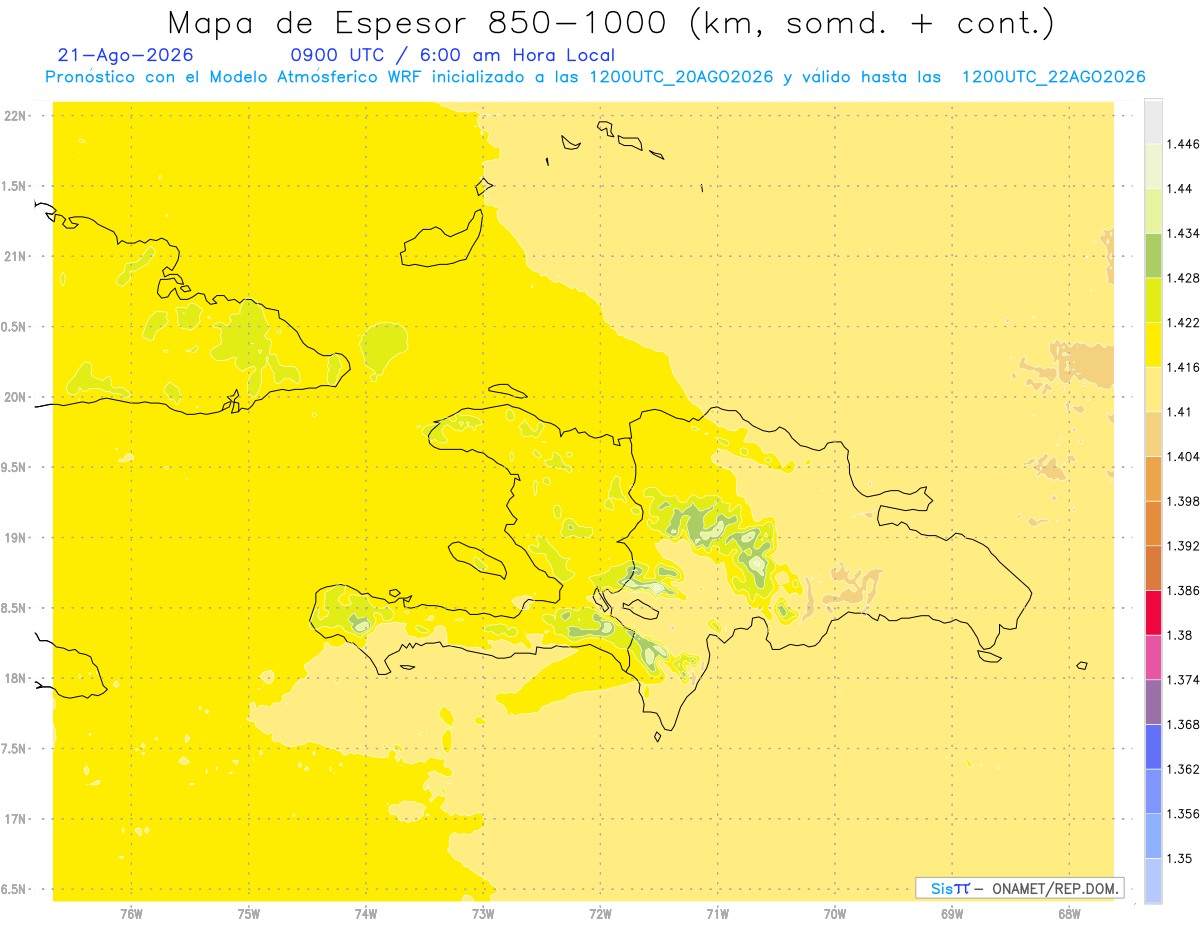The width and height of the screenshot is (1200, 927).
Task: Click the 76W longitude axis label
Action: coord(131,912)
